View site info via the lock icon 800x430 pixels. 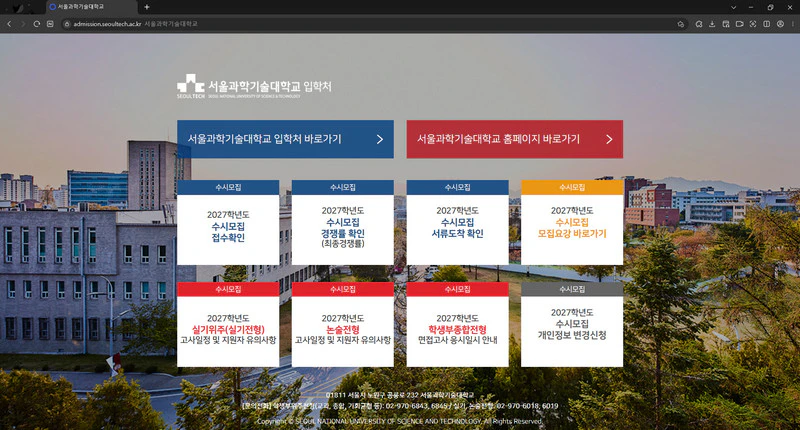coord(67,24)
